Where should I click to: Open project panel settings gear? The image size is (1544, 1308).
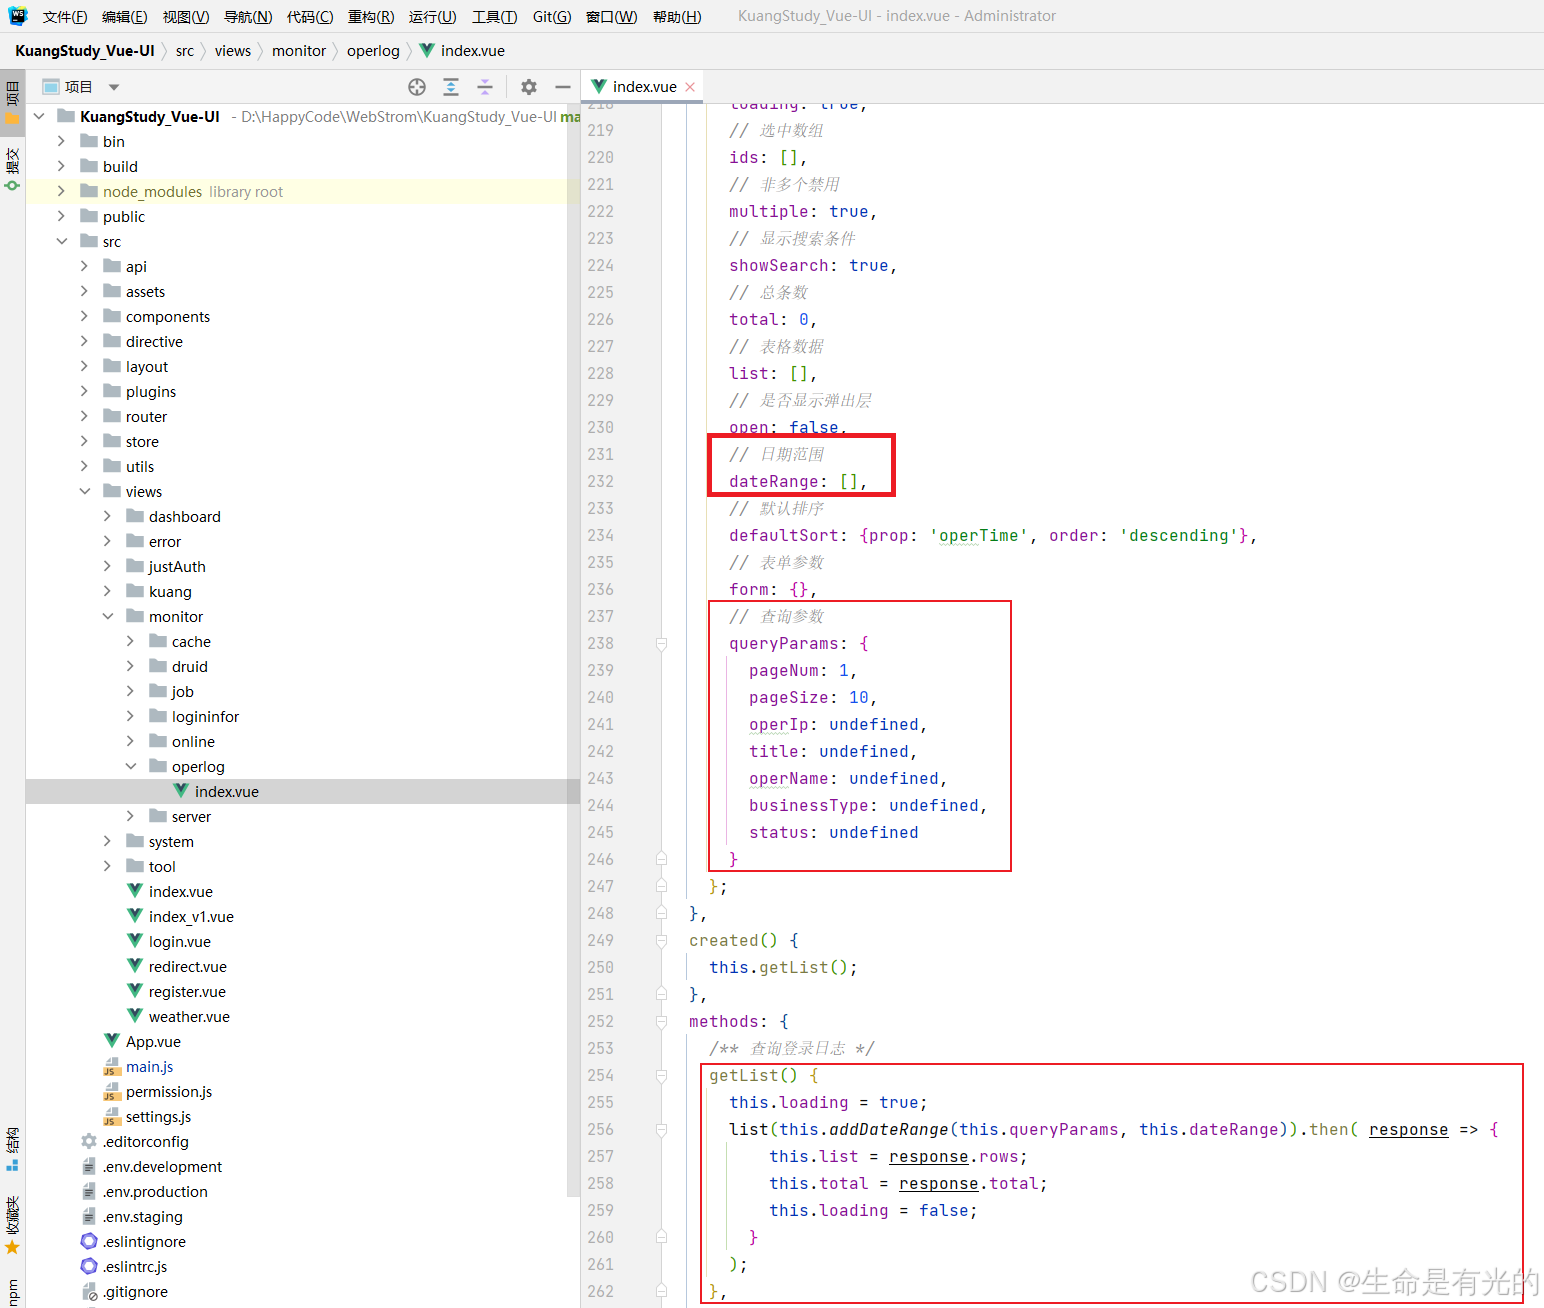[x=529, y=87]
